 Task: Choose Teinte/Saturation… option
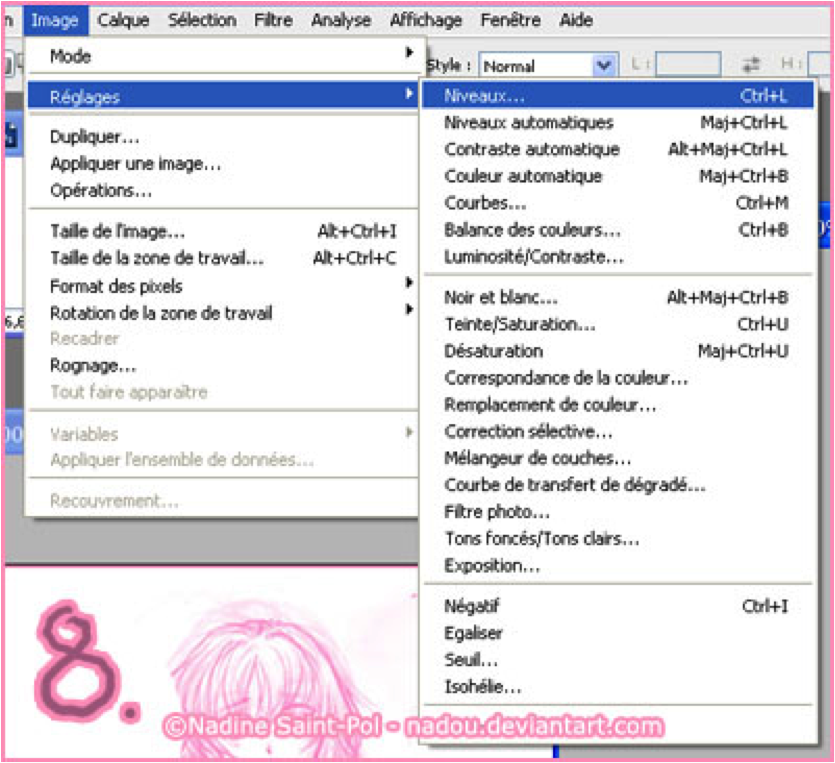(520, 324)
